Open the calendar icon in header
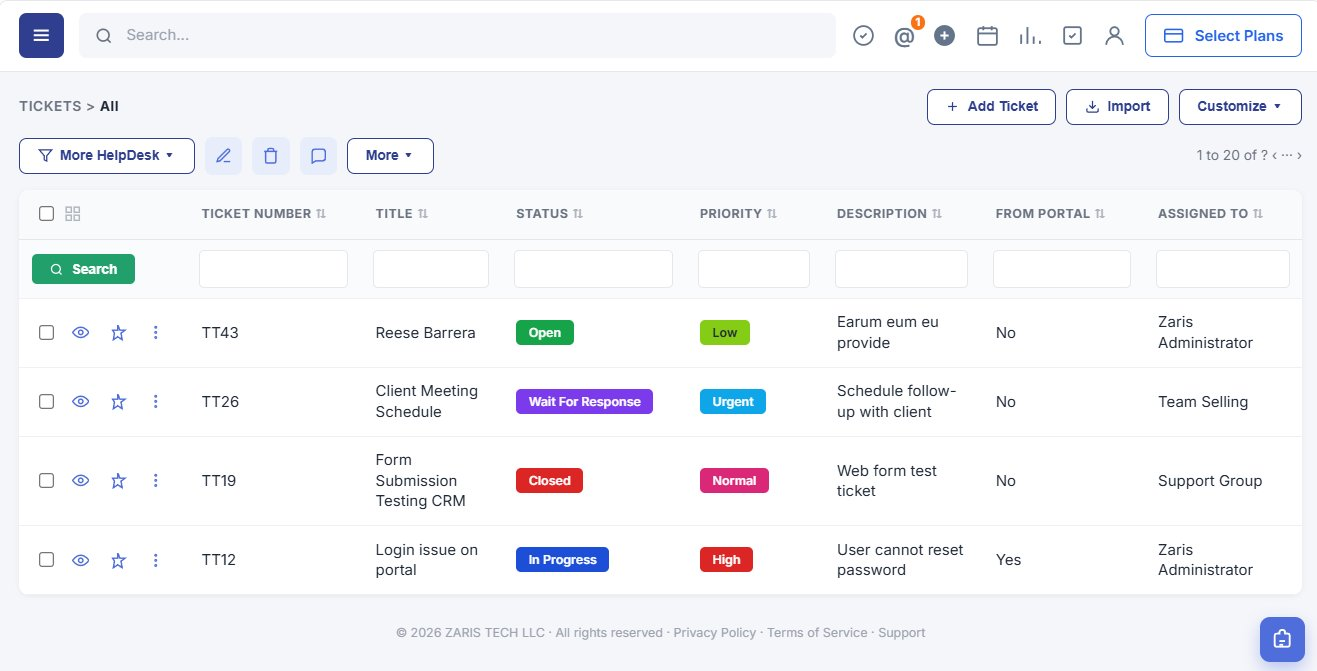 point(987,36)
